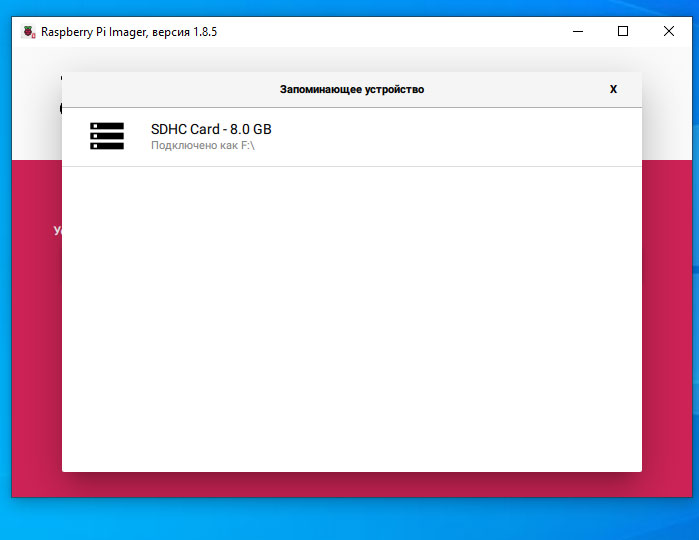This screenshot has width=699, height=540.
Task: Close the 'Запоминающее устройство' dialog with X
Action: [613, 89]
